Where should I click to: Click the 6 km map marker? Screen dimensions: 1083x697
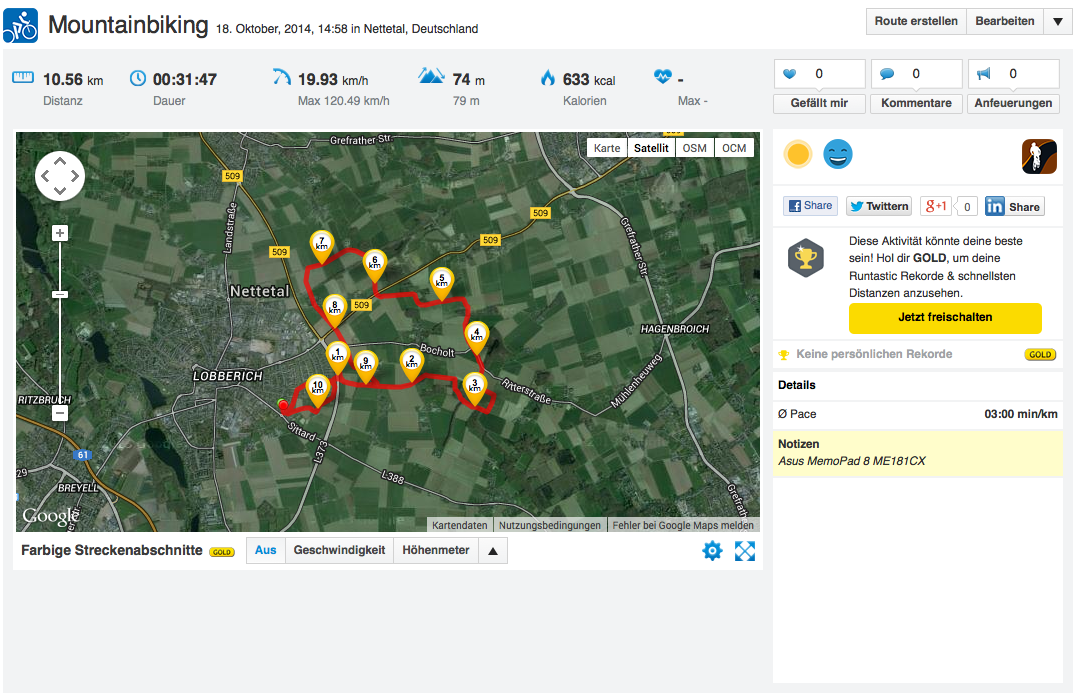[x=374, y=265]
